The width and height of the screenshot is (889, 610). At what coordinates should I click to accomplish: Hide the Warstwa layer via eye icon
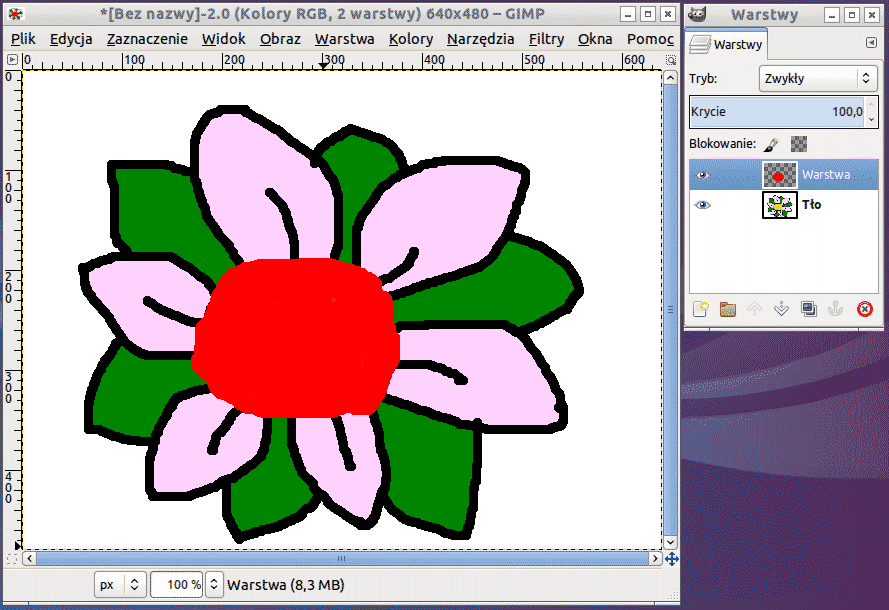[x=703, y=175]
